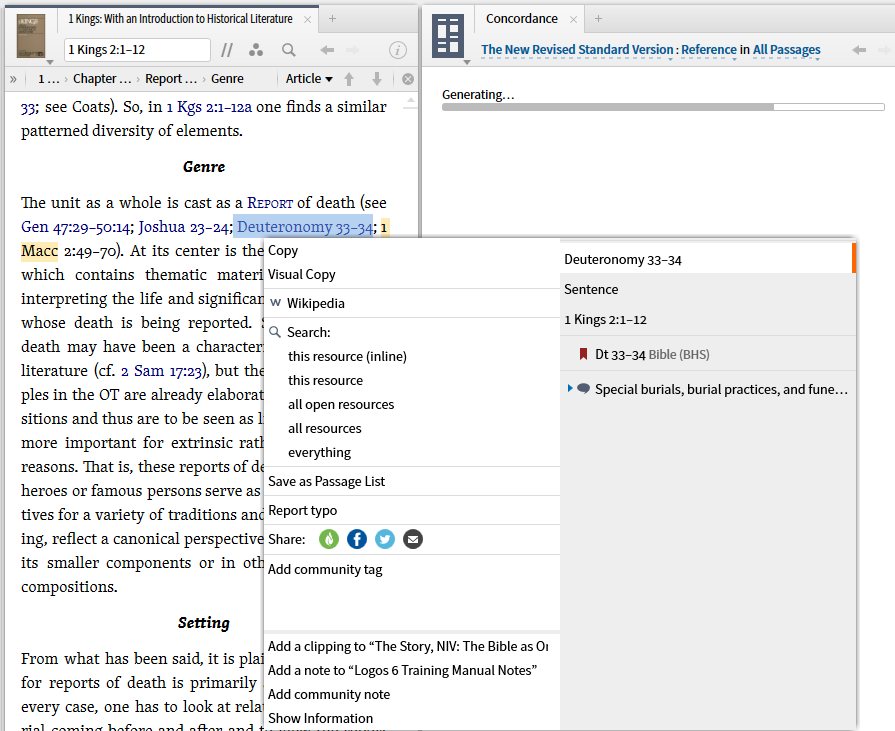Share on Facebook icon

click(357, 539)
